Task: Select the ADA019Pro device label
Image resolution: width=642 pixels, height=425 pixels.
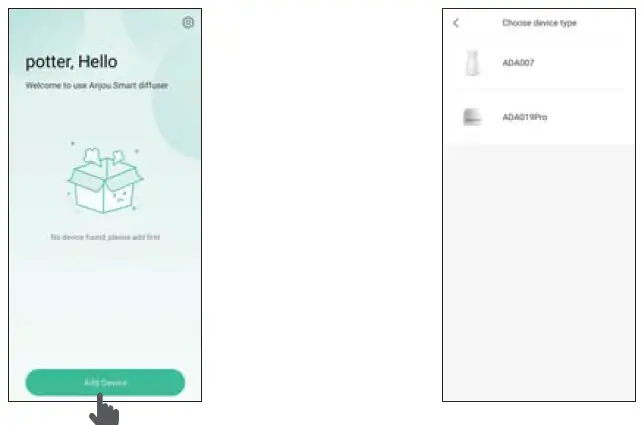Action: 524,117
